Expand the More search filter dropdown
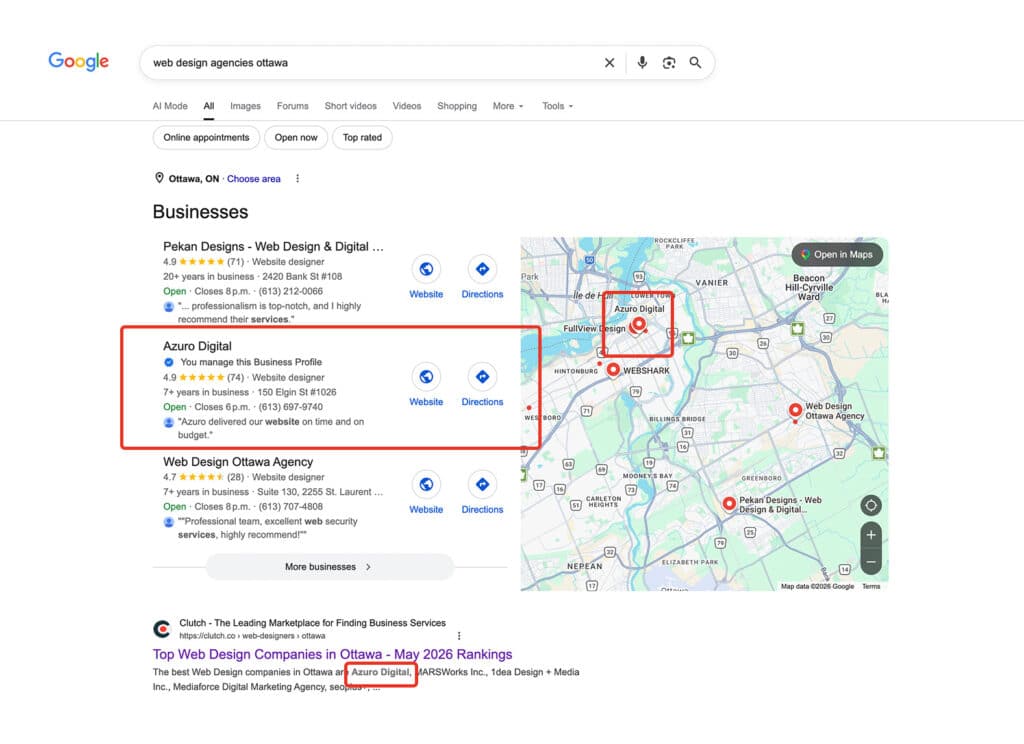Viewport: 1024px width, 744px height. [508, 106]
